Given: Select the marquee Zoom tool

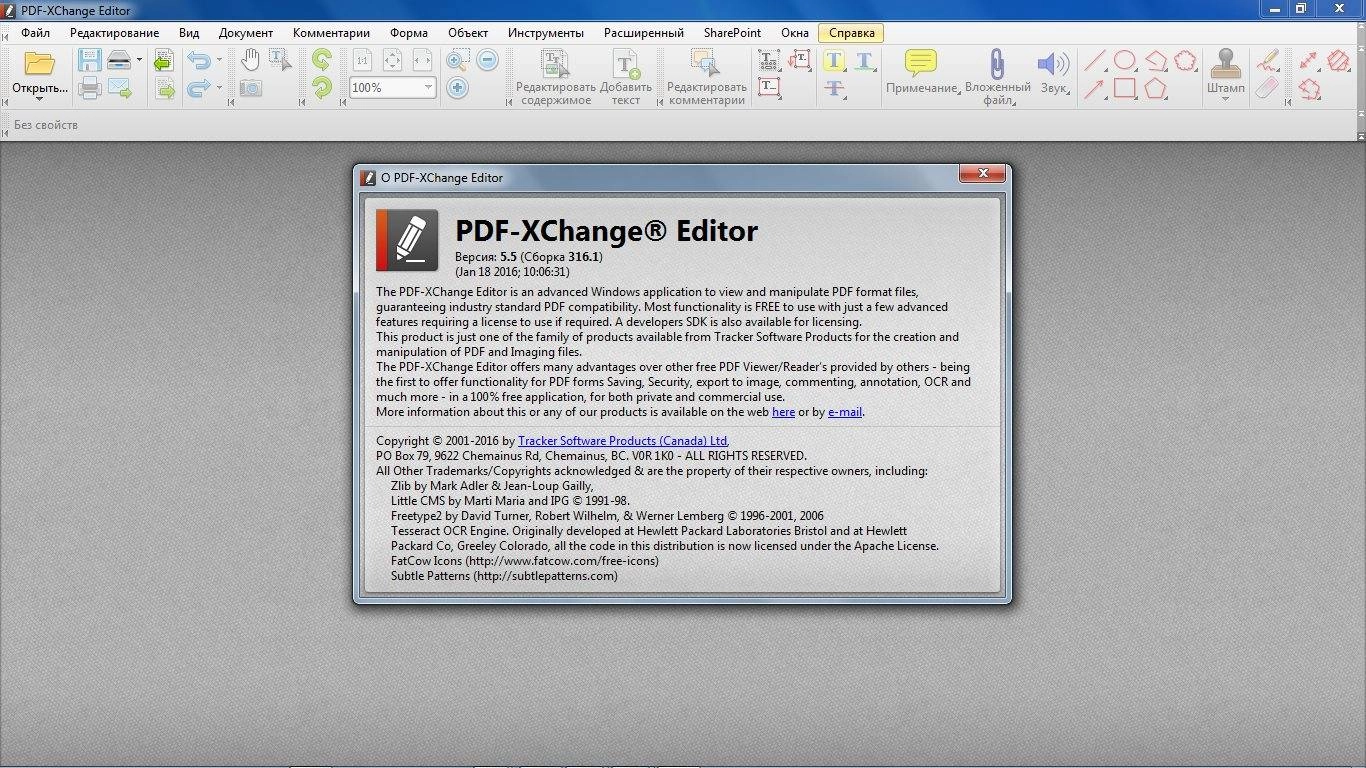Looking at the screenshot, I should pos(457,60).
